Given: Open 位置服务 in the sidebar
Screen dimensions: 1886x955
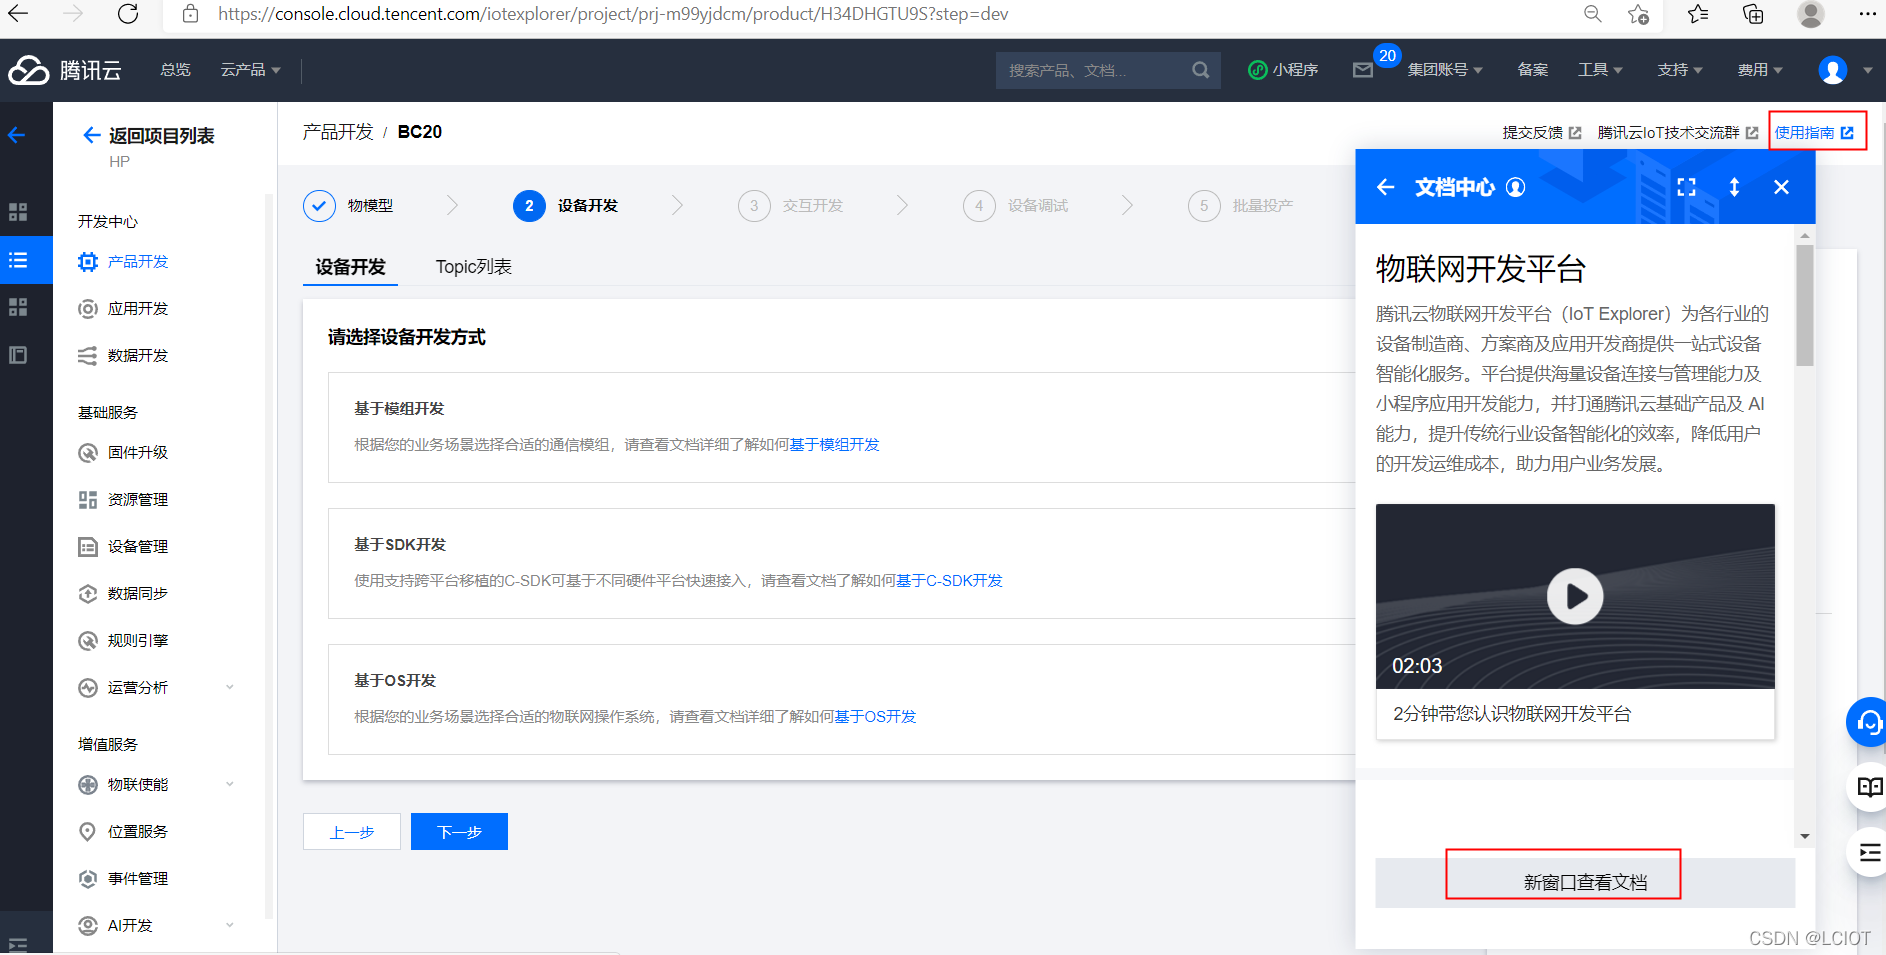Looking at the screenshot, I should [138, 831].
